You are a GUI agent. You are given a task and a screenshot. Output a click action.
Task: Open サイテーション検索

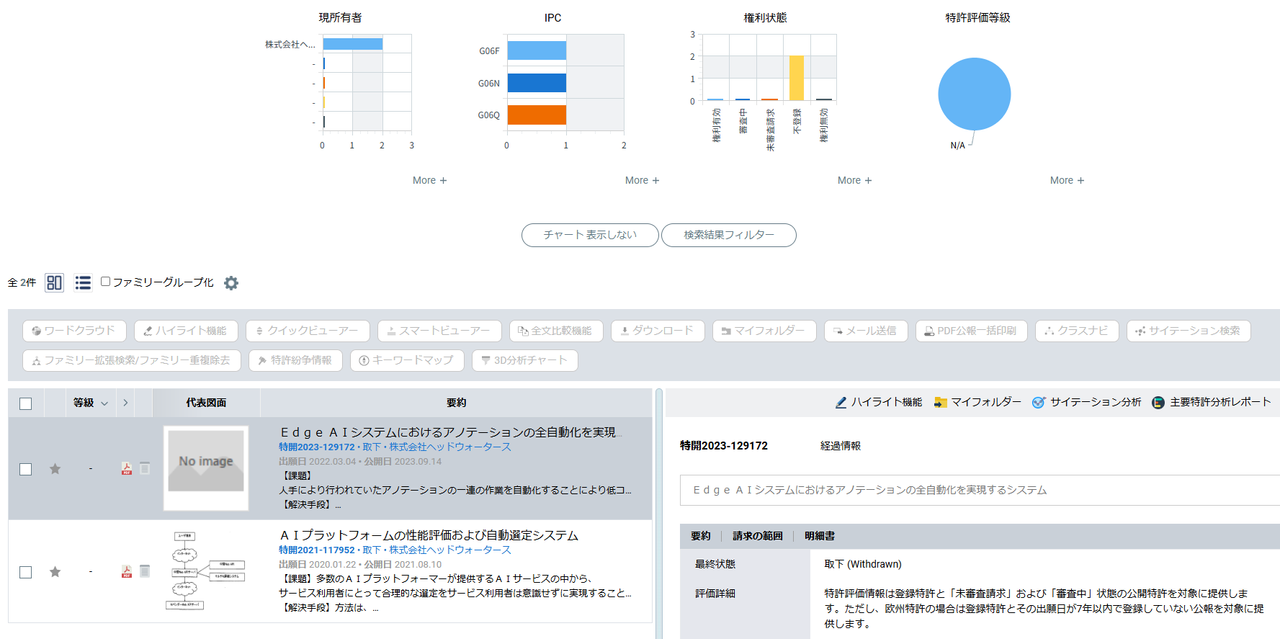point(1189,330)
